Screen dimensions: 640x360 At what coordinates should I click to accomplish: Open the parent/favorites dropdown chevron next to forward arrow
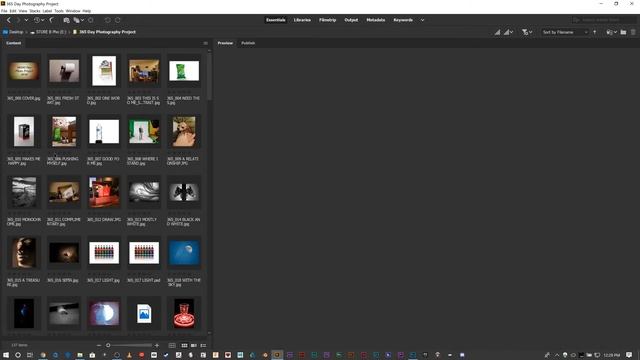click(26, 20)
